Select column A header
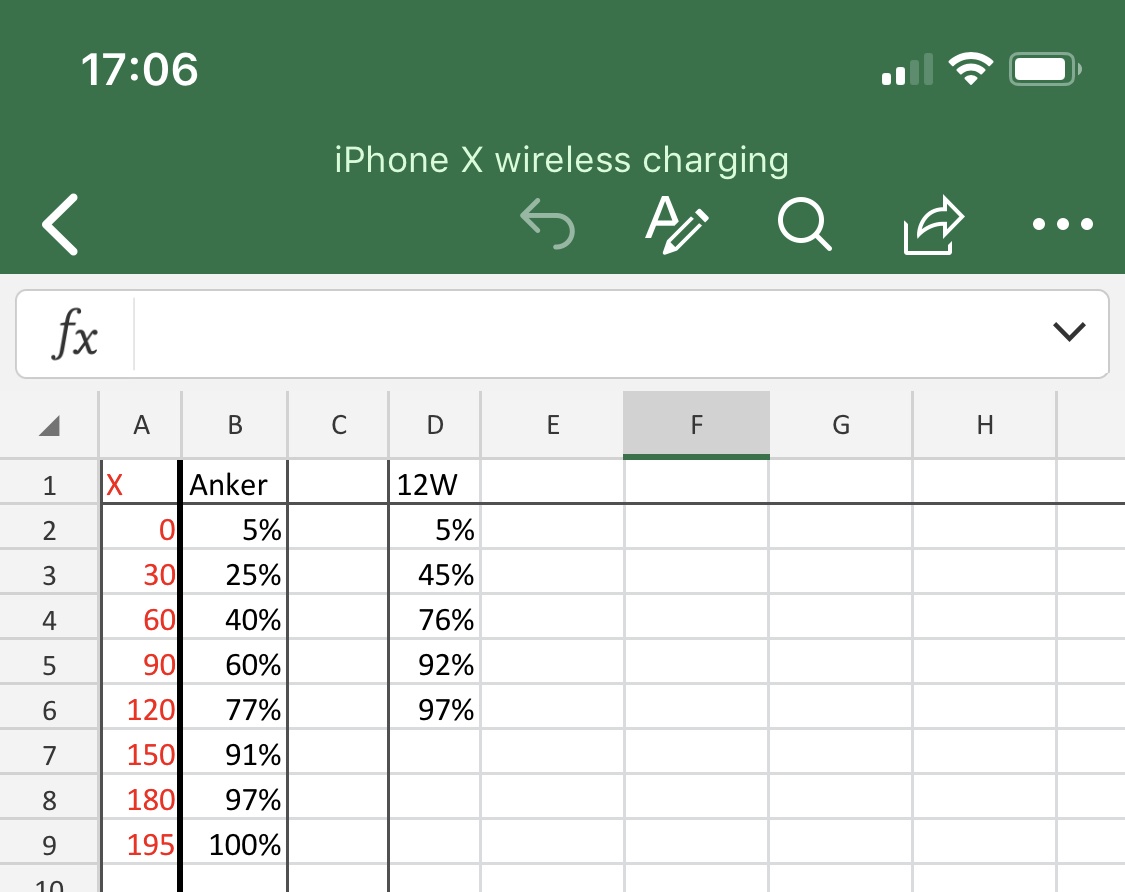 pyautogui.click(x=141, y=425)
